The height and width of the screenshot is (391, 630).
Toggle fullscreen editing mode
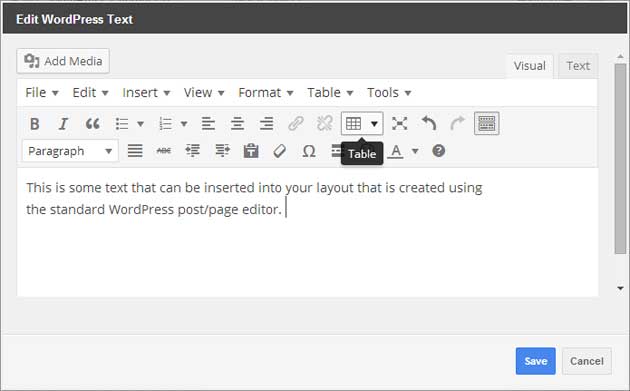click(399, 123)
